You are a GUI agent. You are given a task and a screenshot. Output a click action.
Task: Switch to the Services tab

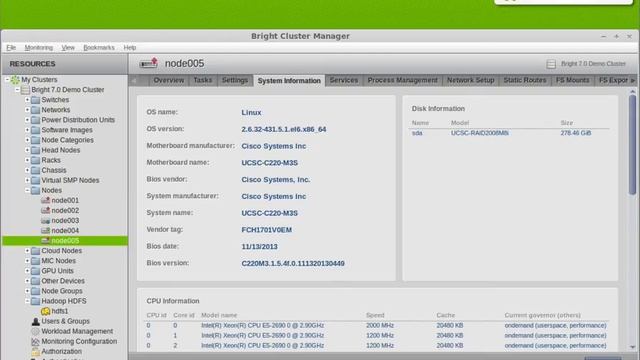point(344,80)
